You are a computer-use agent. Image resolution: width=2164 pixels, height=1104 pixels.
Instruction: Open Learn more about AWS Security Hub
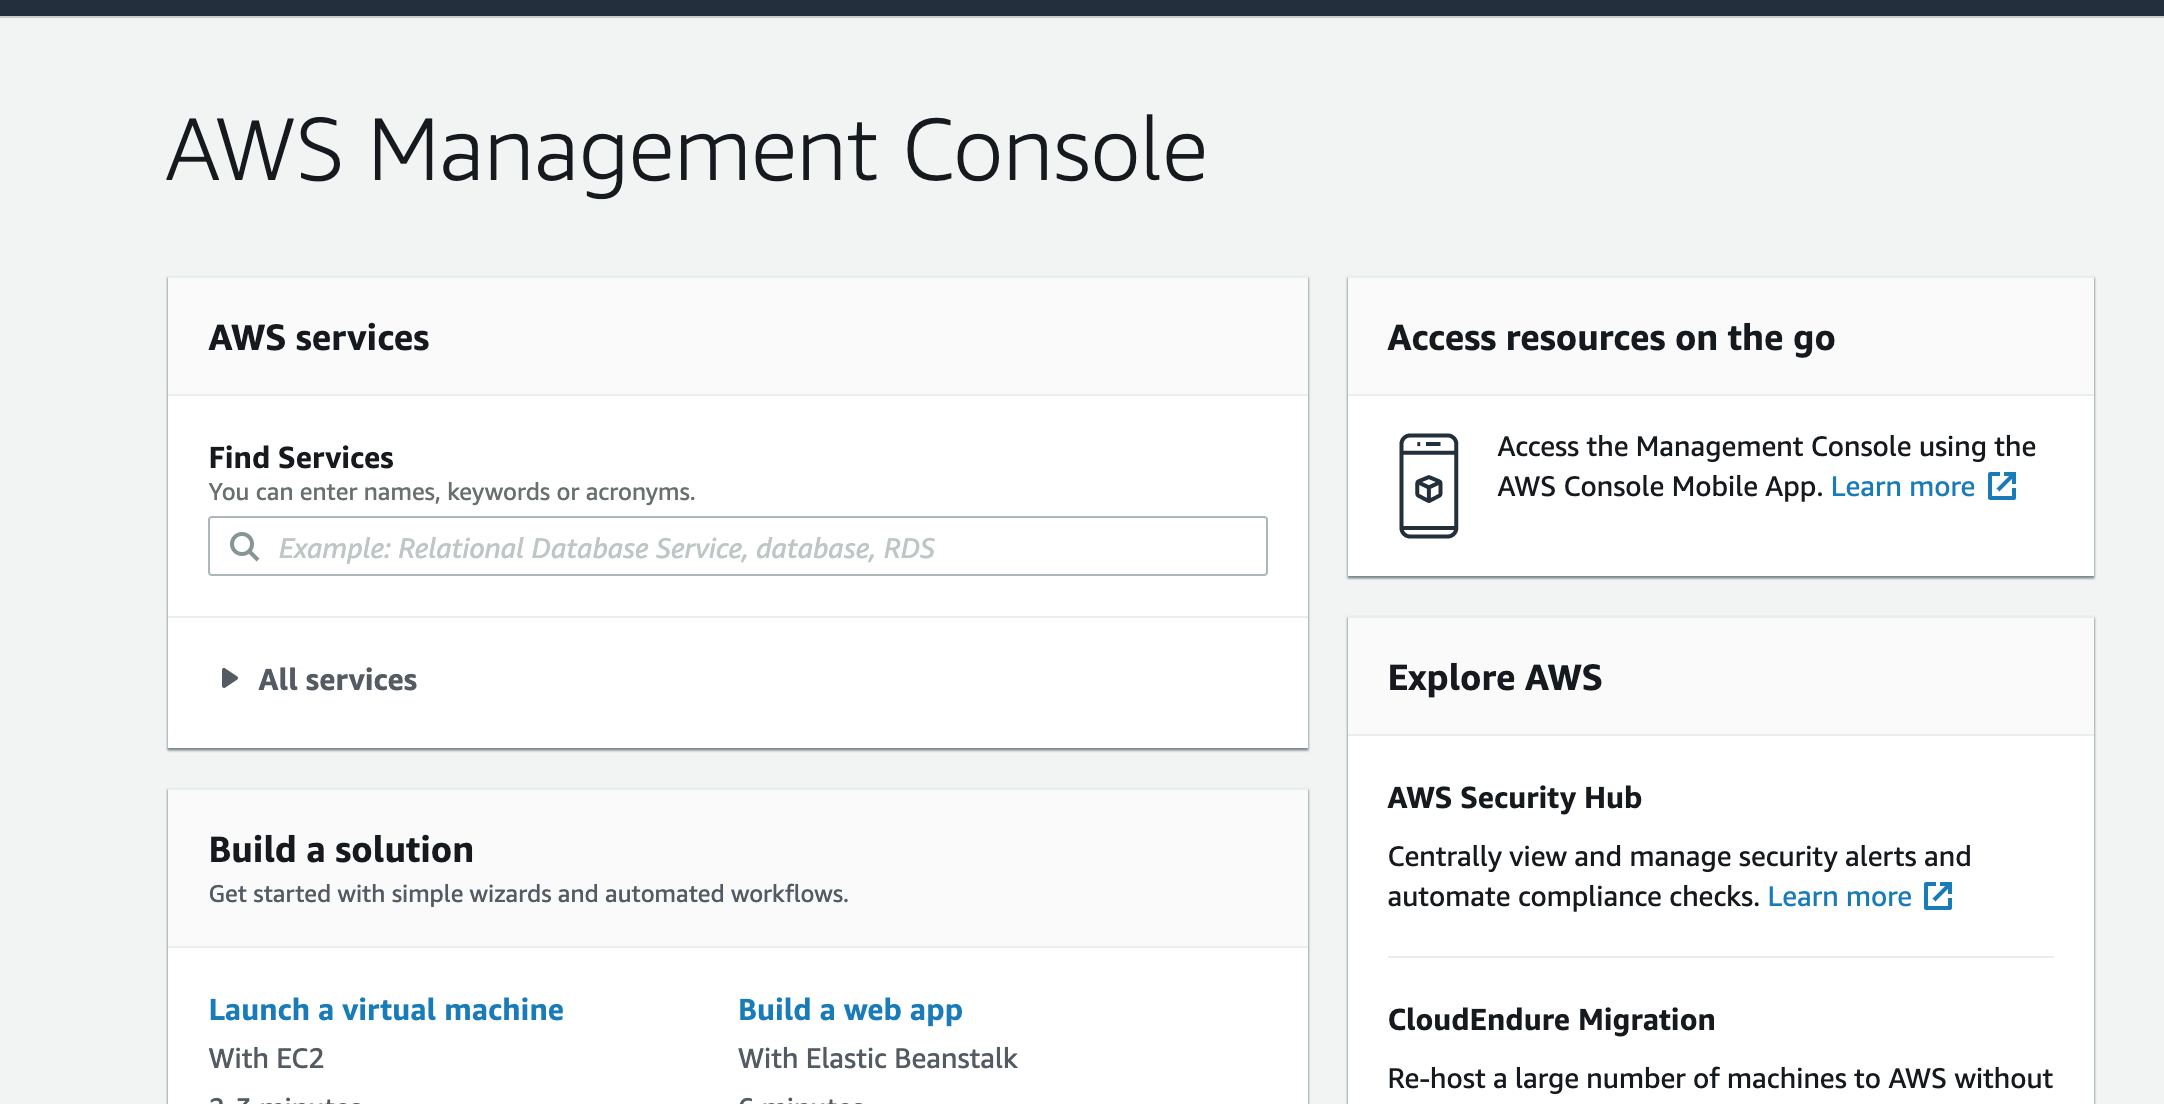pyautogui.click(x=1839, y=897)
